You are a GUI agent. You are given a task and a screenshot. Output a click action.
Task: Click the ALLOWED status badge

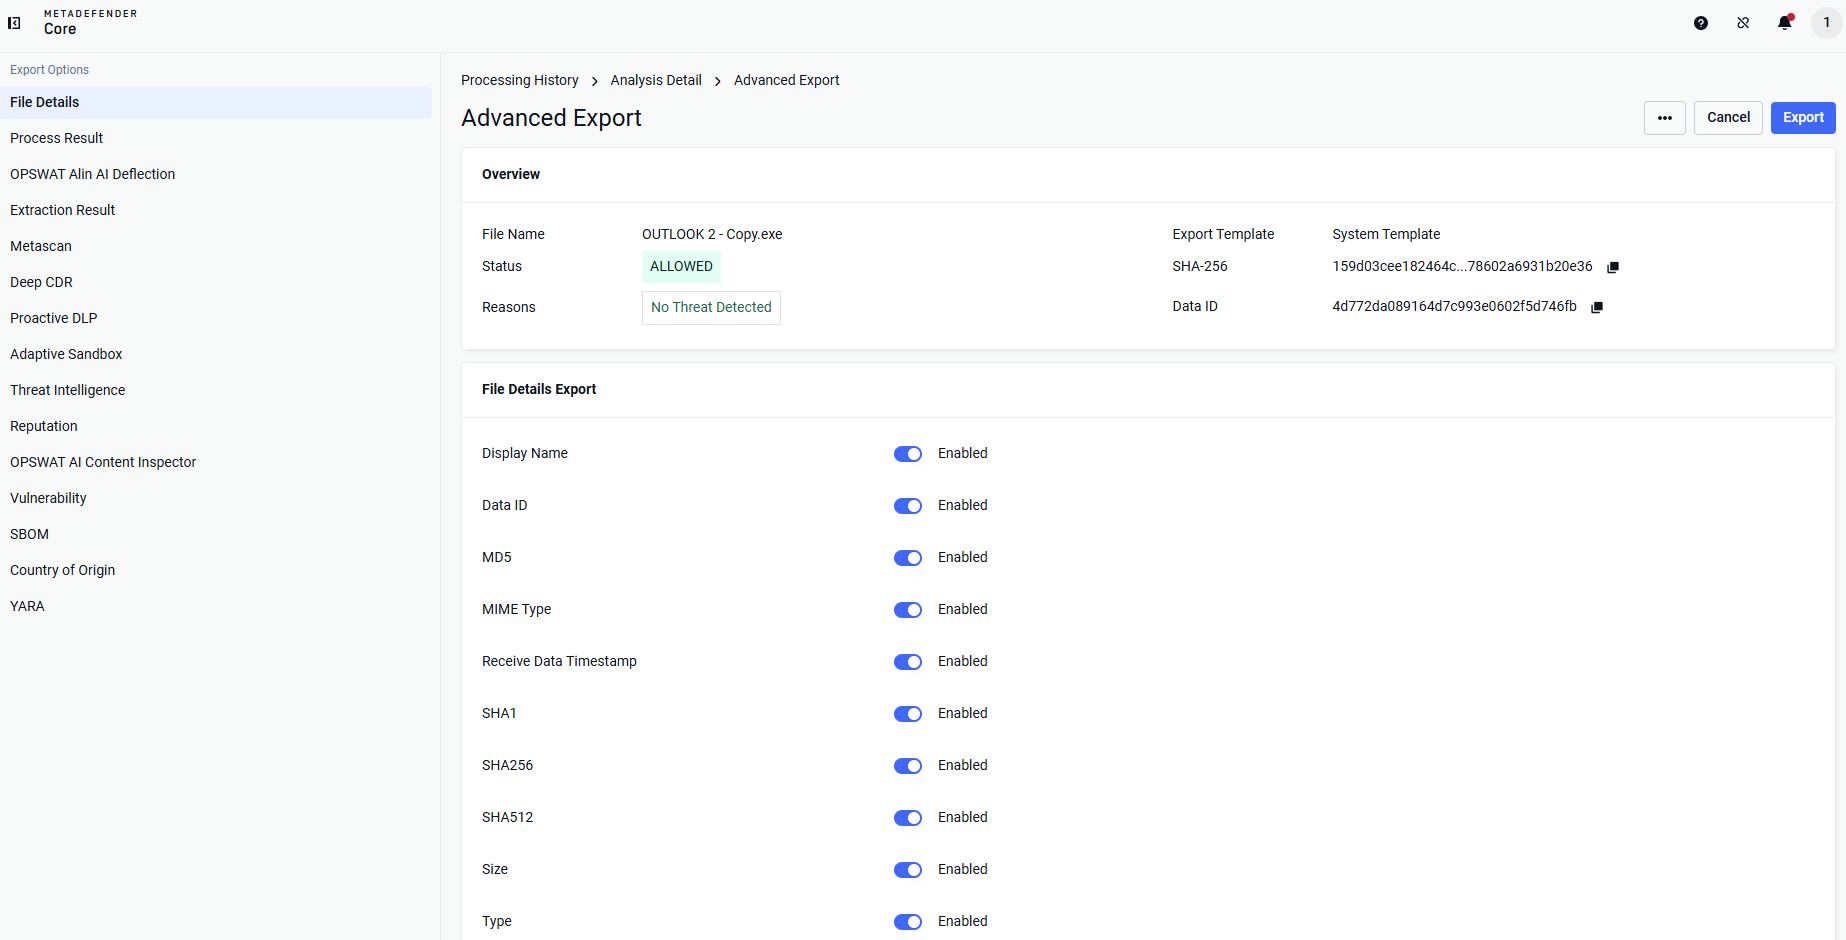tap(681, 267)
